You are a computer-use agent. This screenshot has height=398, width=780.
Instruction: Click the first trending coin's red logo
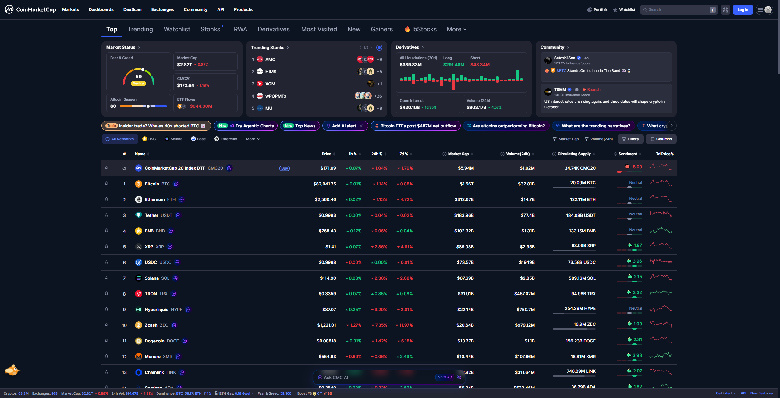(x=260, y=59)
